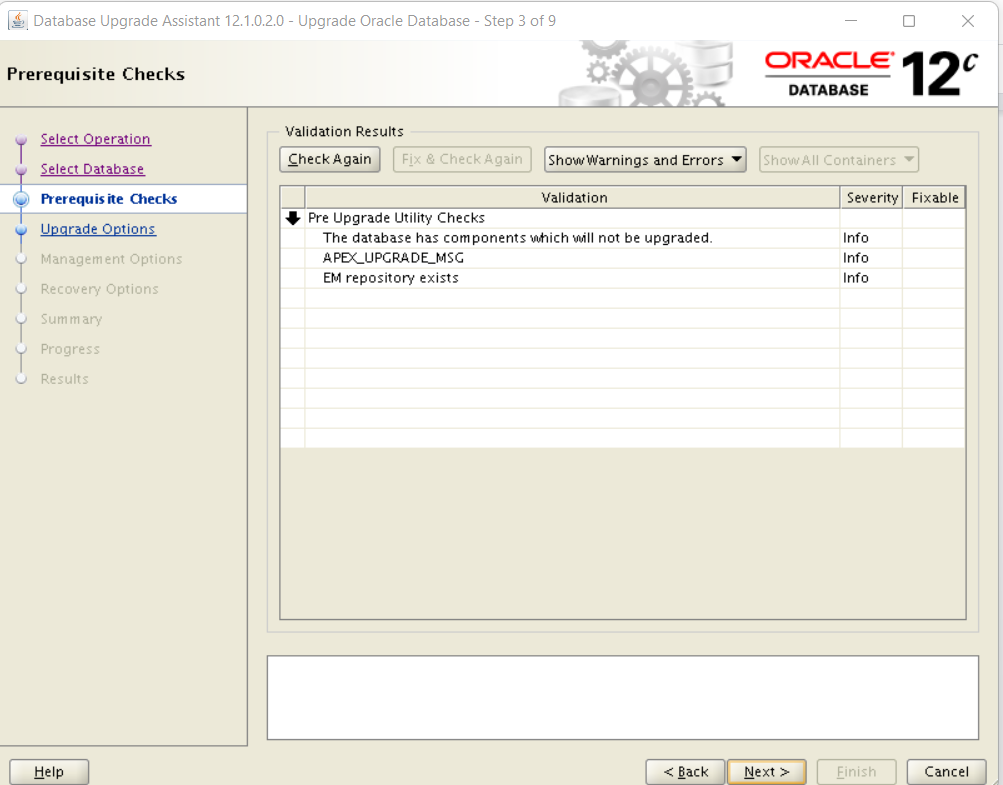Click the Java icon in title bar
Viewport: 1003px width, 785px height.
coord(17,20)
